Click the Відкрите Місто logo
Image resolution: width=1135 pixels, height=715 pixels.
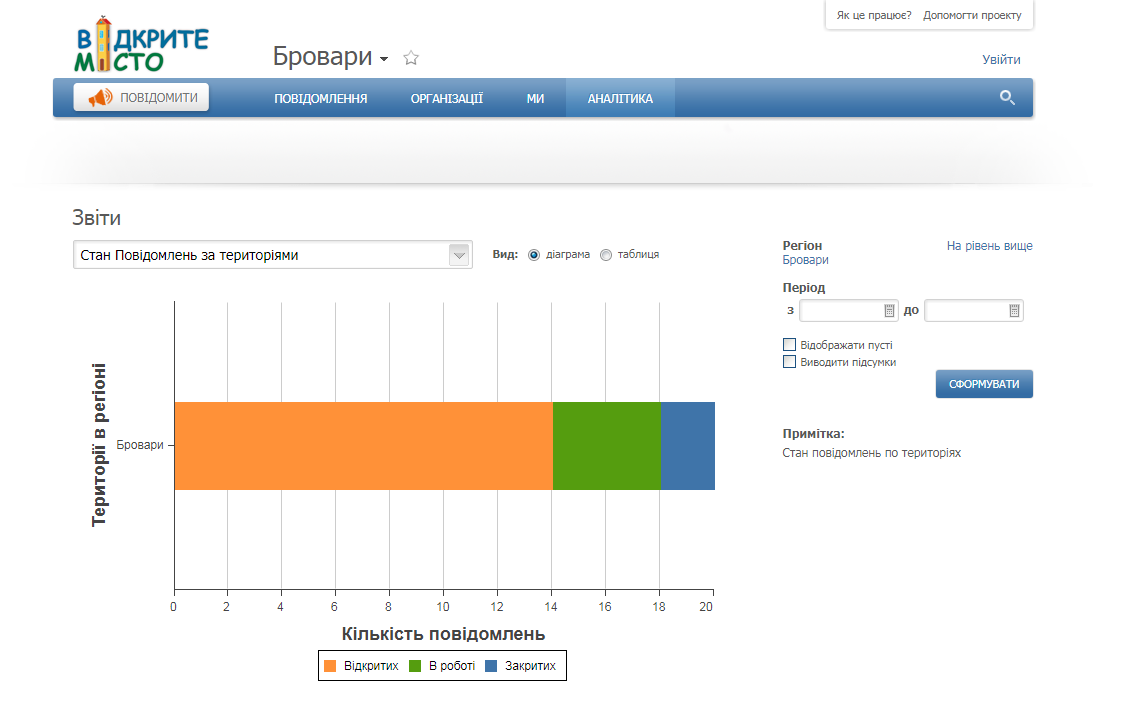pyautogui.click(x=142, y=45)
